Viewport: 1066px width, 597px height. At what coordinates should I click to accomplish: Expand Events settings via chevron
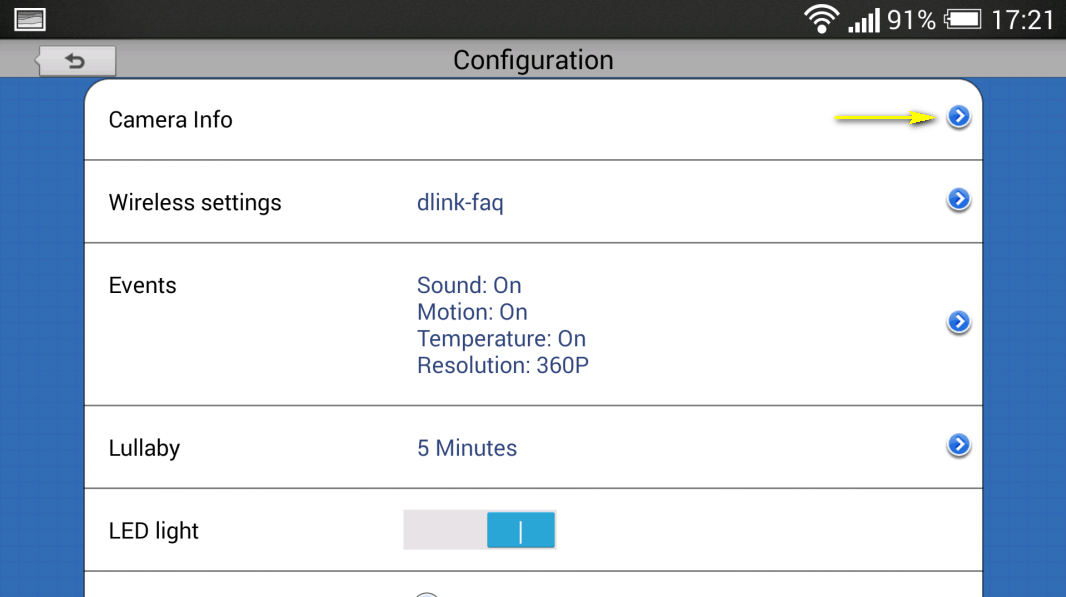[959, 322]
